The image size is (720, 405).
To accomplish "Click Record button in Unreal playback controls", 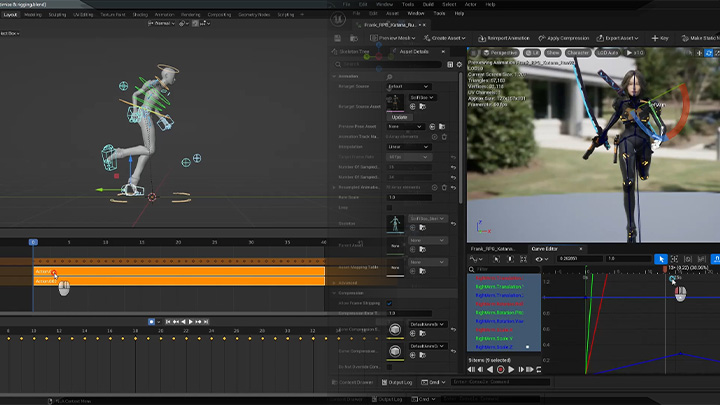I will [501, 369].
